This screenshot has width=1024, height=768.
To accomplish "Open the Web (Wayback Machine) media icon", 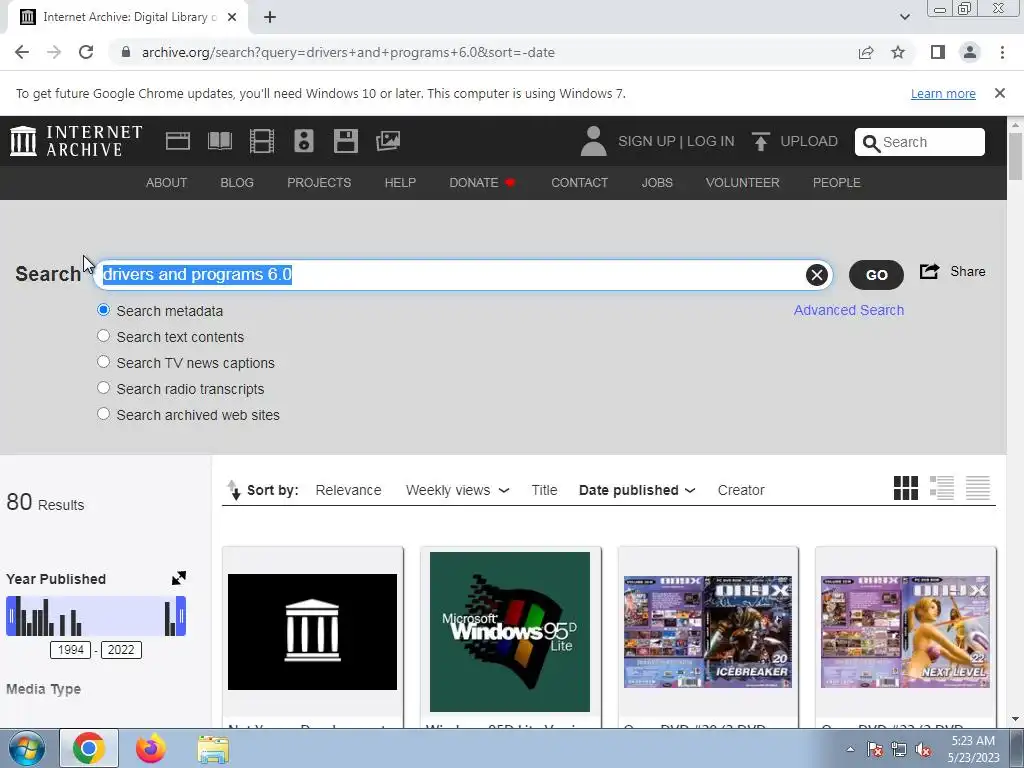I will click(178, 141).
